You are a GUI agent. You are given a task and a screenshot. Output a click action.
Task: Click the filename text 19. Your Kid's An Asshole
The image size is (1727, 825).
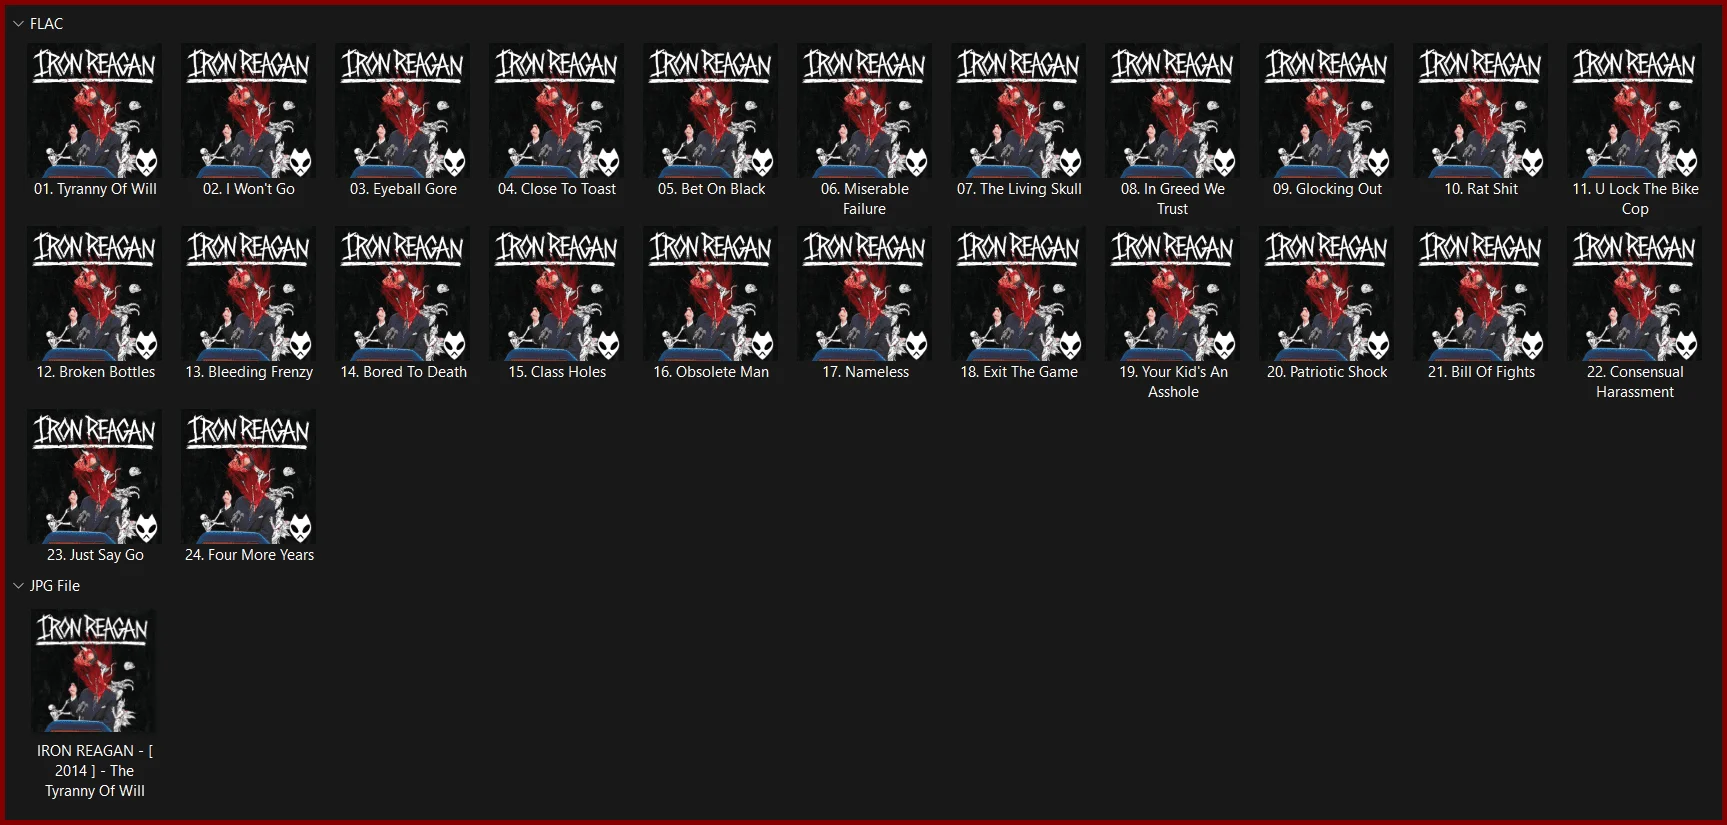1173,382
